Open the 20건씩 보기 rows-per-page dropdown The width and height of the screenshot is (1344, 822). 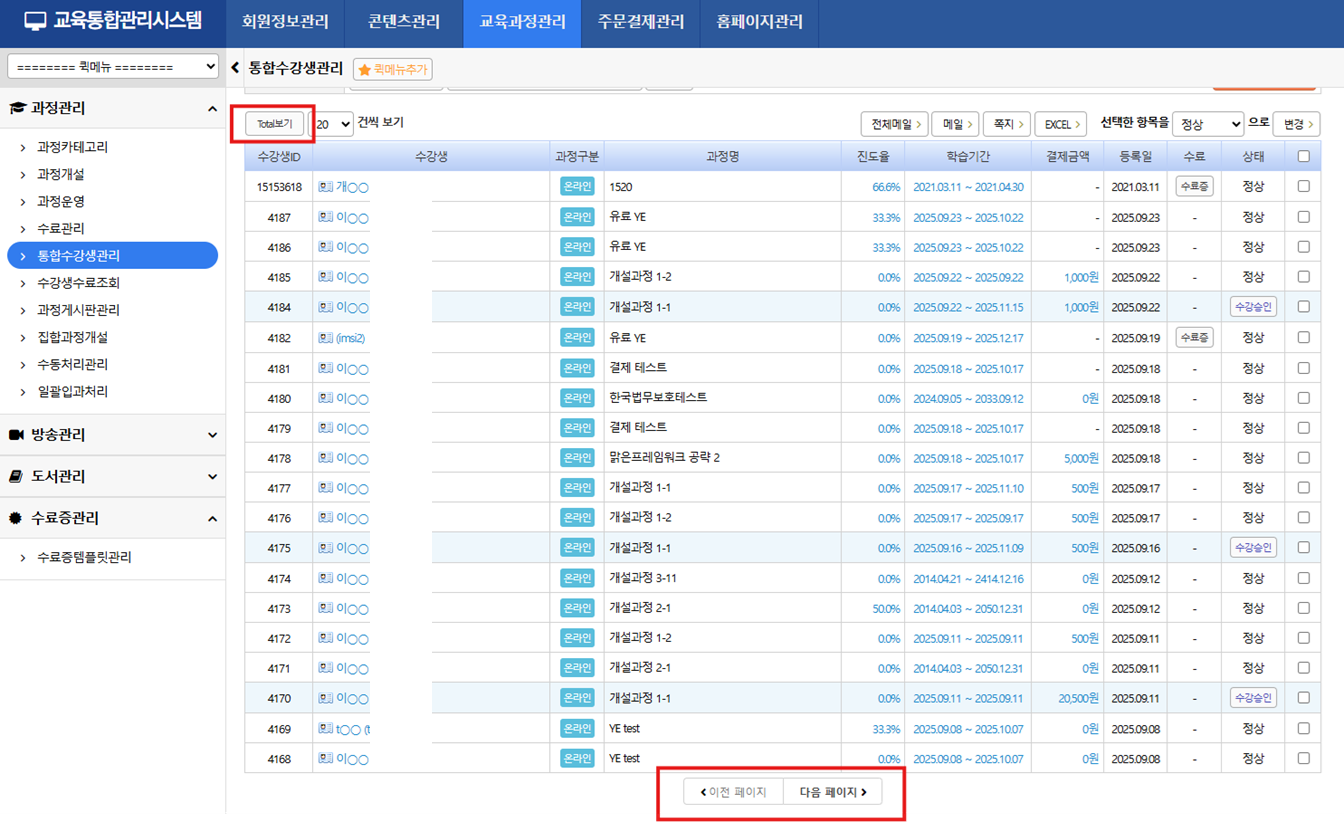333,124
